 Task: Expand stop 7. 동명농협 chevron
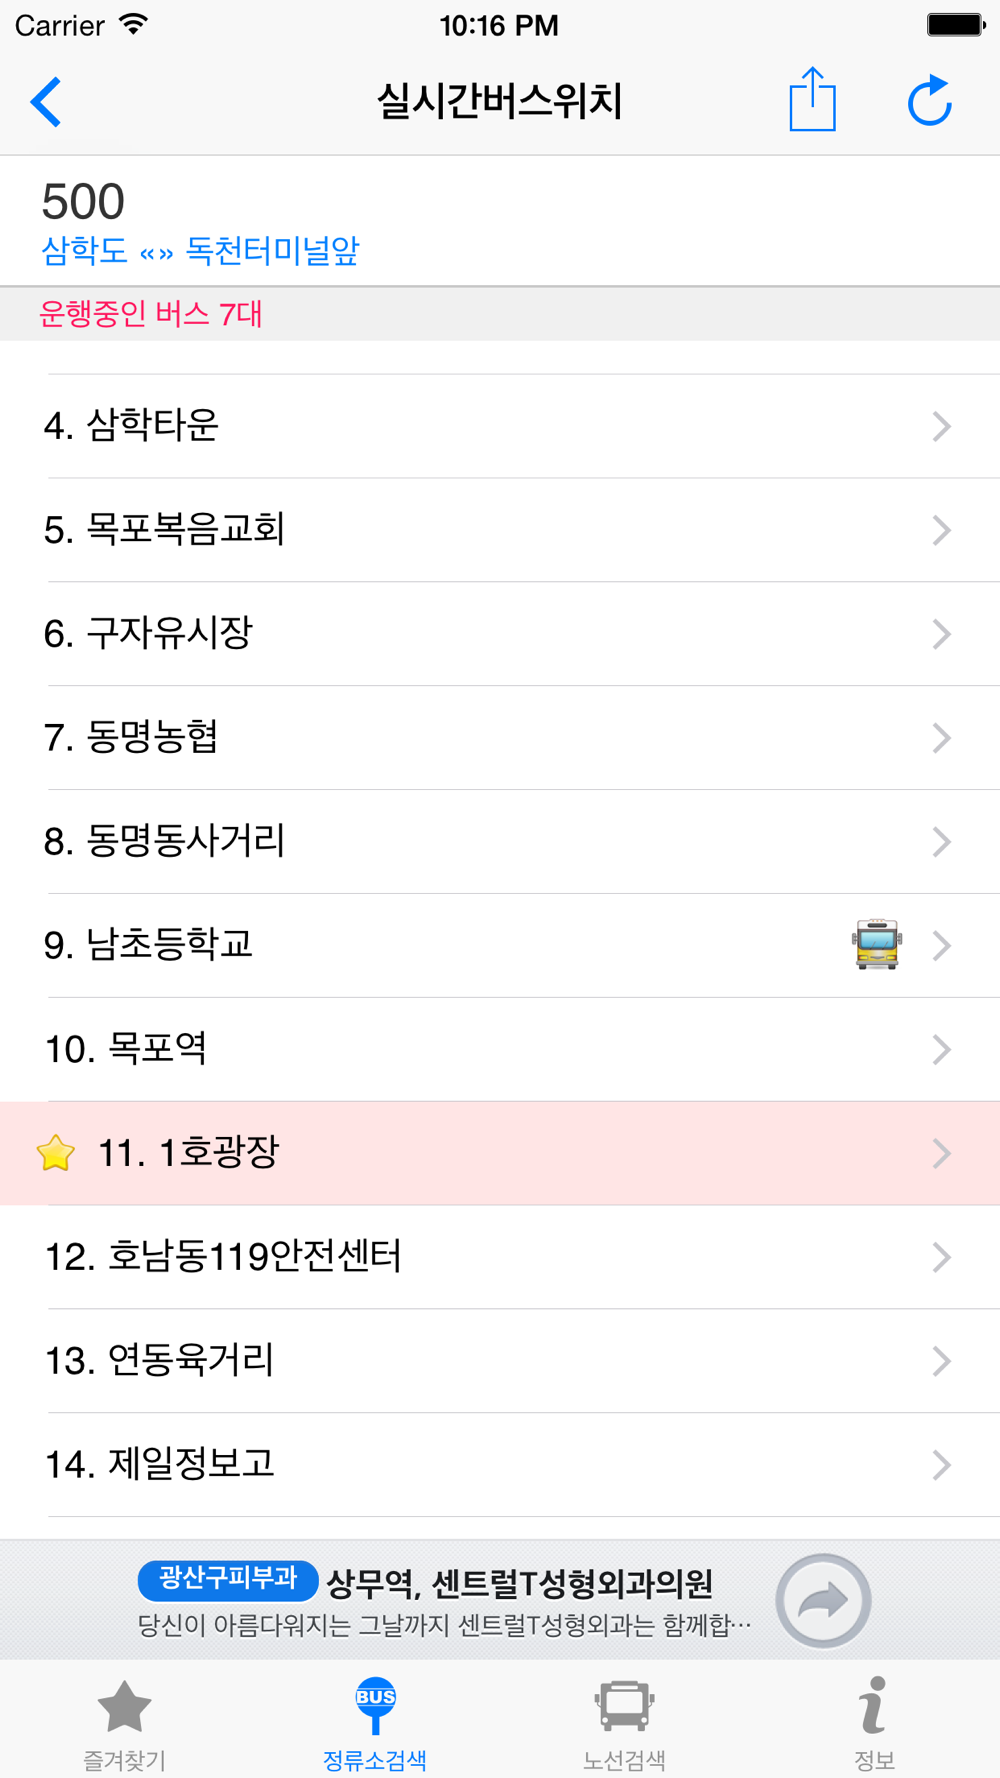[x=941, y=738]
